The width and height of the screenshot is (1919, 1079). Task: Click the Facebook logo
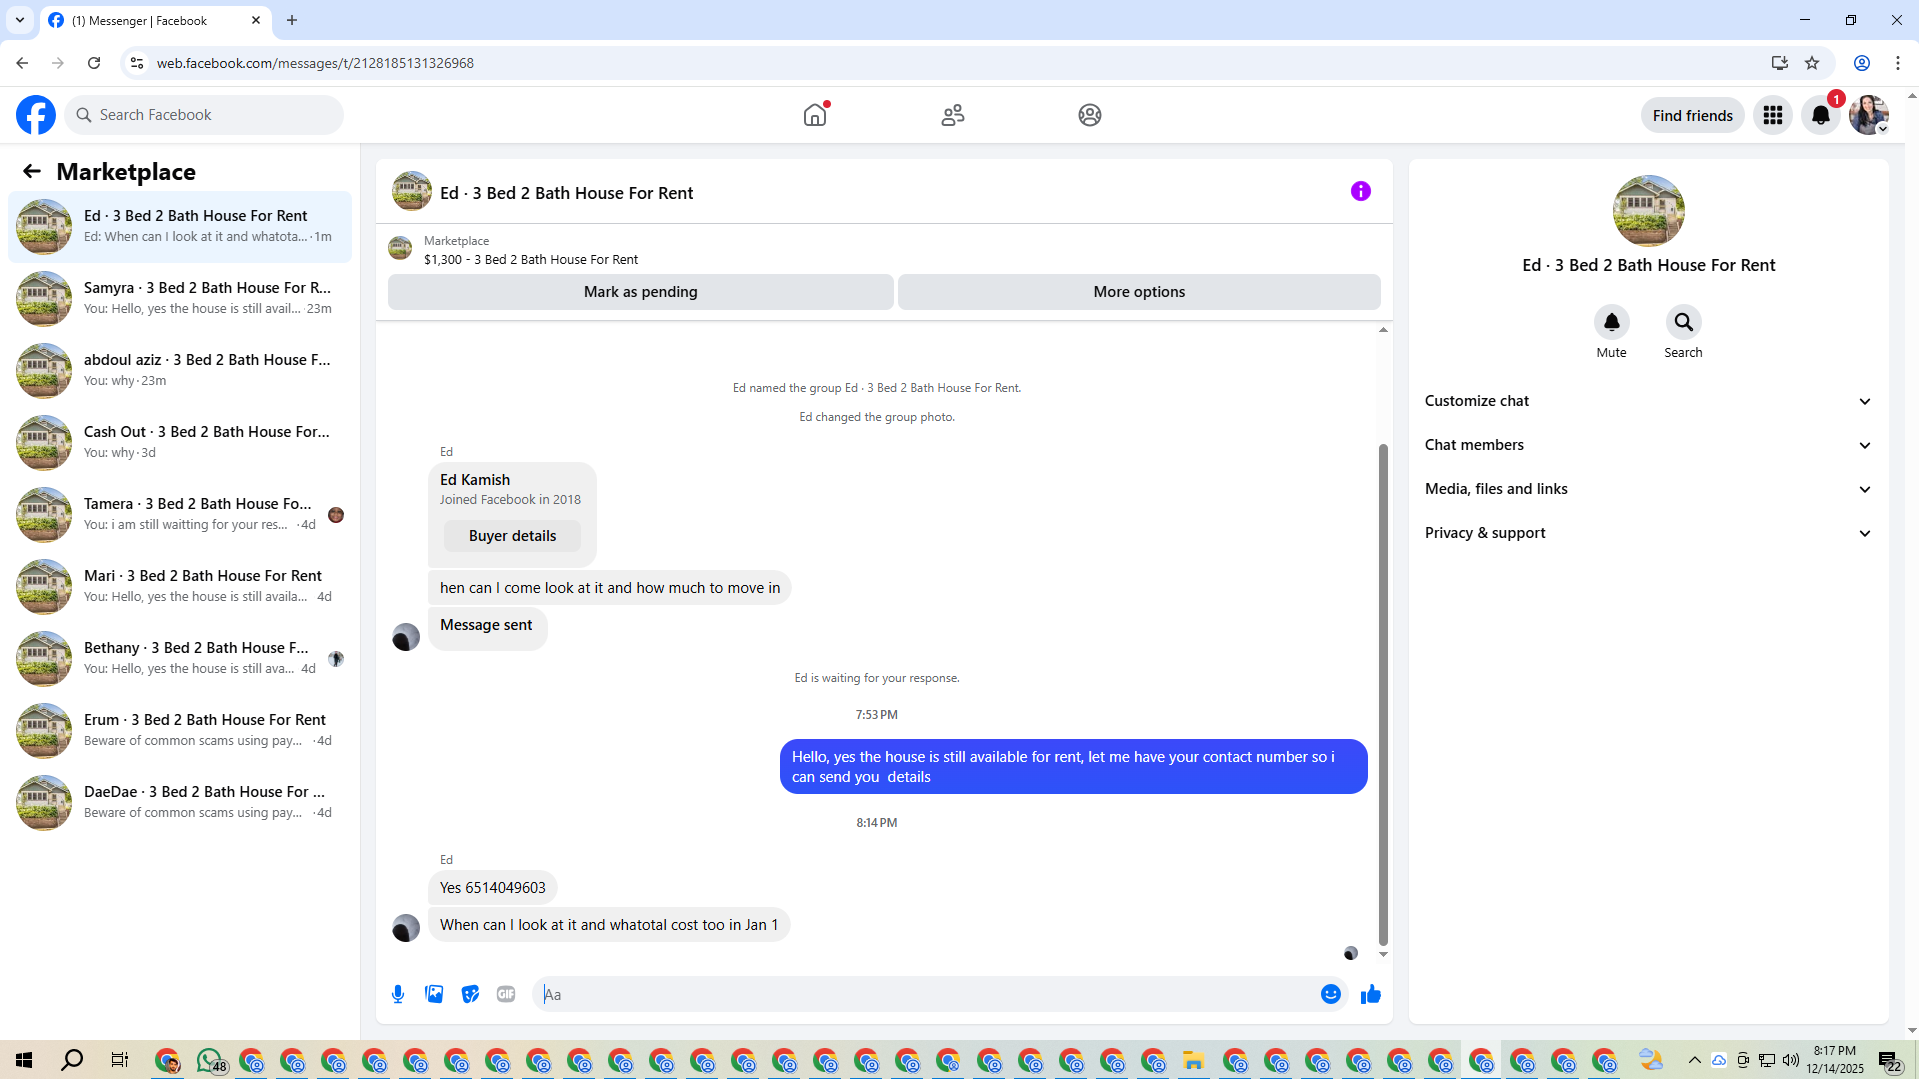[x=36, y=115]
